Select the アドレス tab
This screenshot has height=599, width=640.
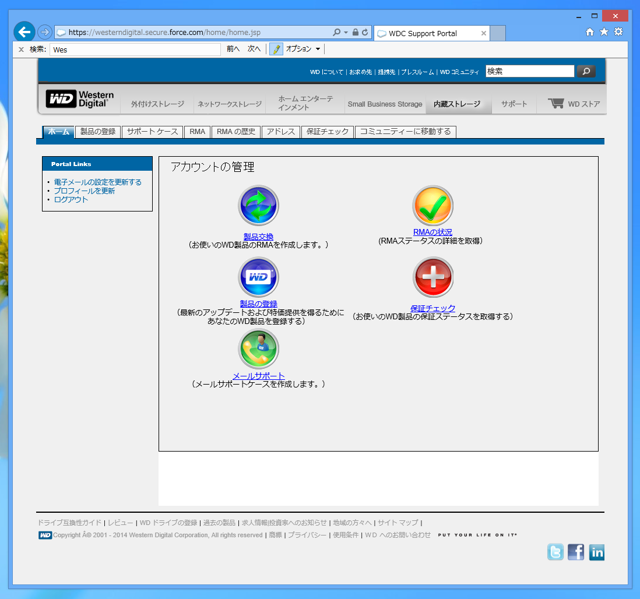click(281, 131)
